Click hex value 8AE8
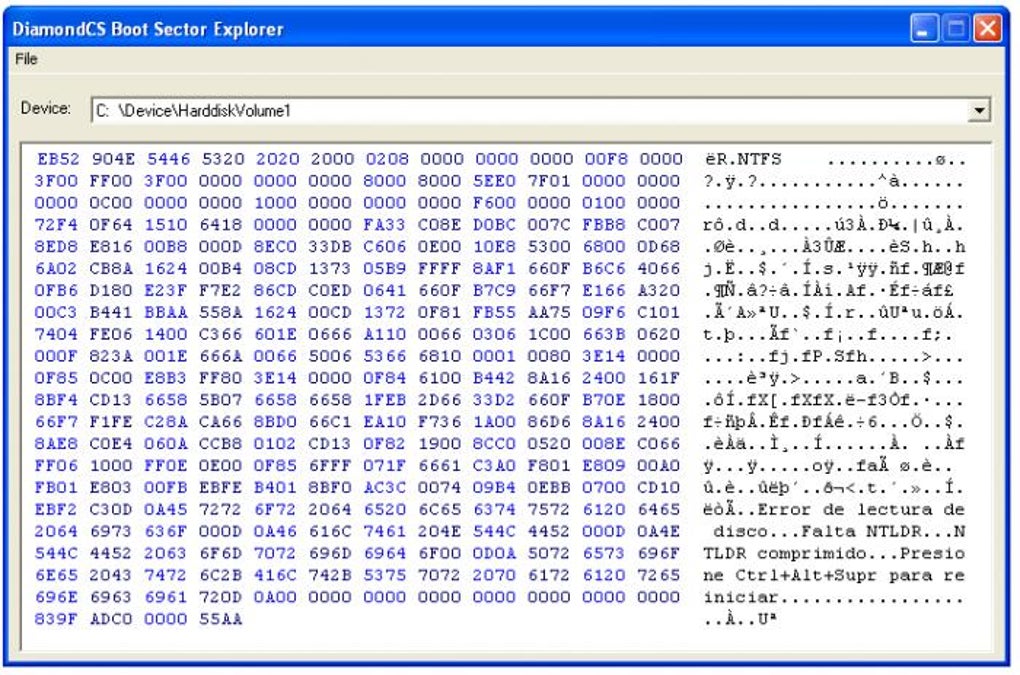1020x675 pixels. (x=57, y=444)
